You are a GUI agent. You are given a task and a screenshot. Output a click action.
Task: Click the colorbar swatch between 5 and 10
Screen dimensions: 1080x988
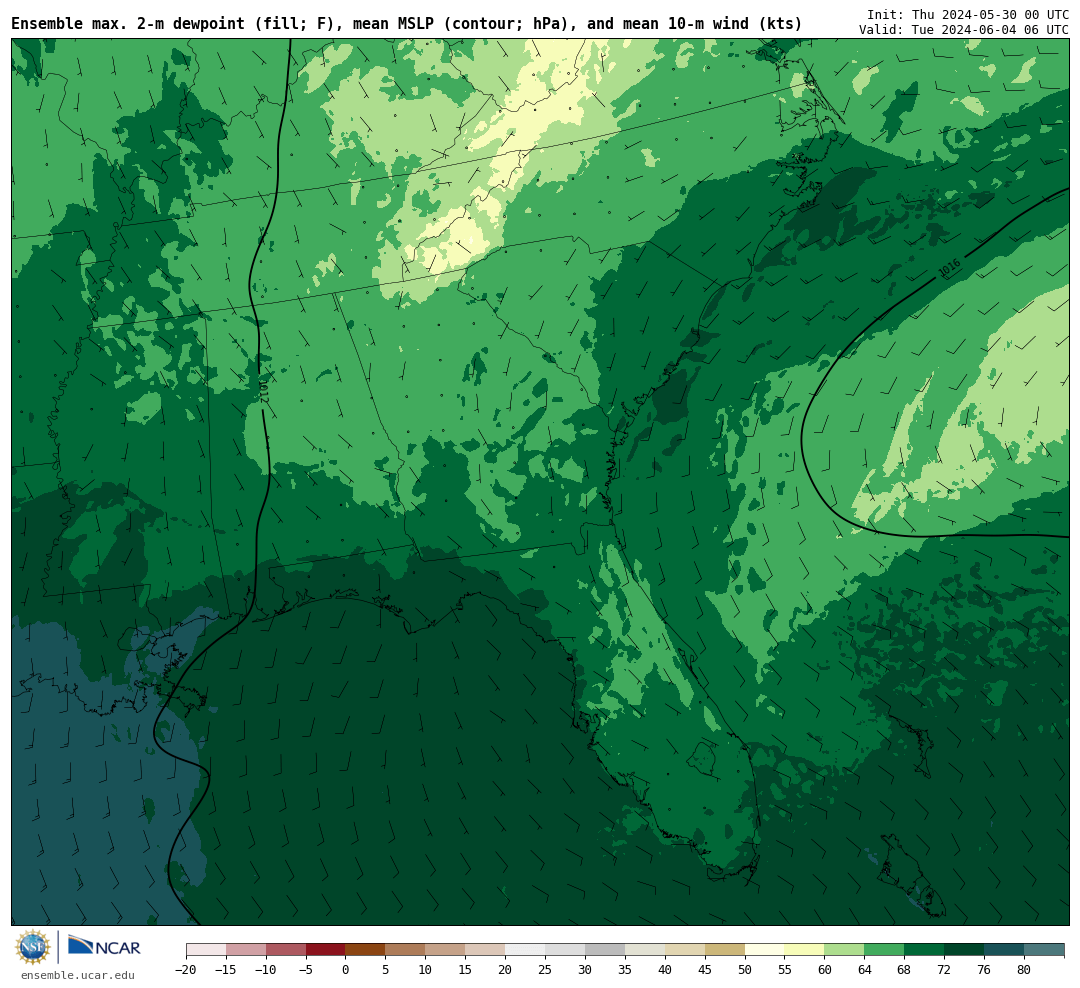click(405, 950)
